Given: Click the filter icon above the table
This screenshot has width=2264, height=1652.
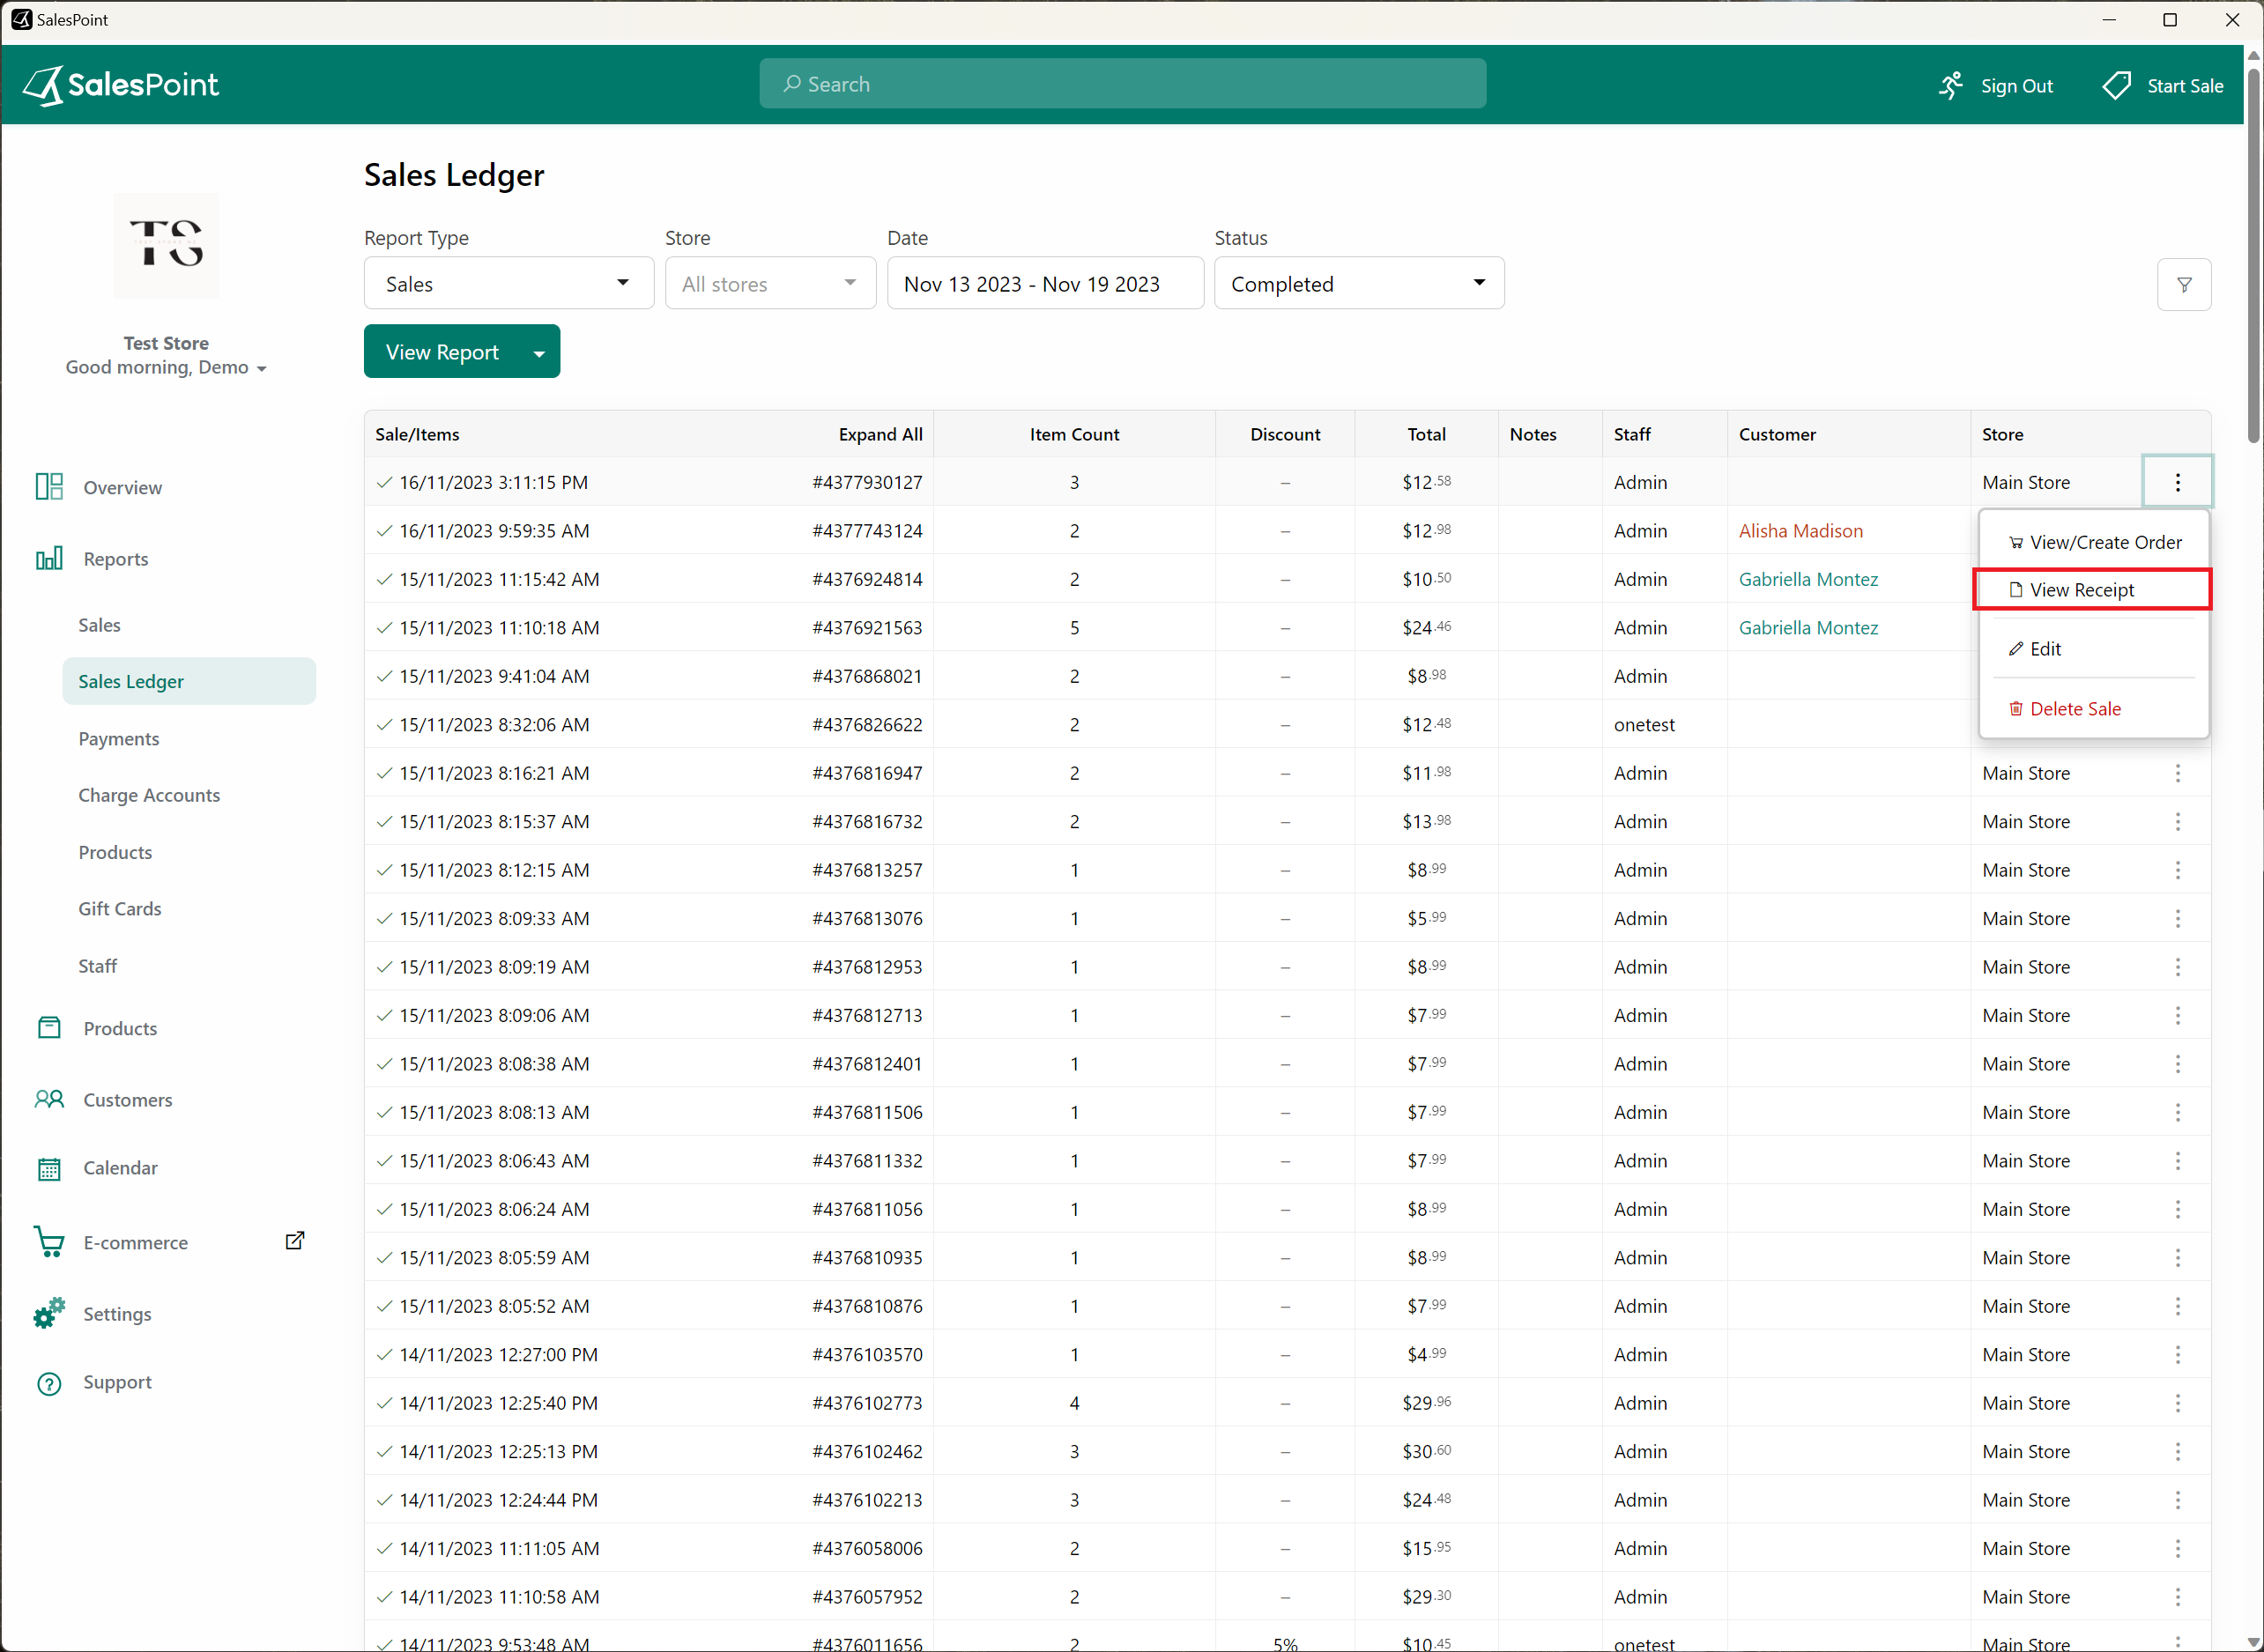Looking at the screenshot, I should pos(2185,284).
